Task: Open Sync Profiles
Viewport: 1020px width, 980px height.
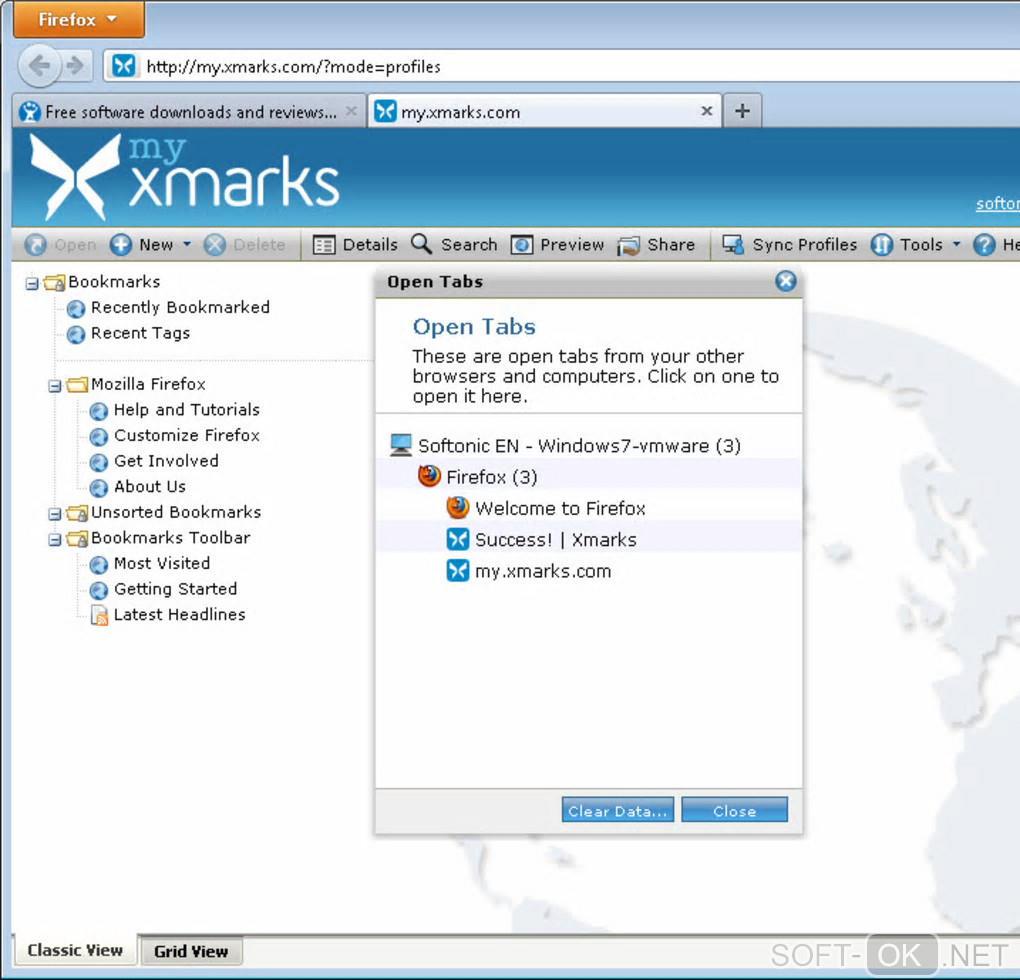Action: pyautogui.click(x=790, y=245)
